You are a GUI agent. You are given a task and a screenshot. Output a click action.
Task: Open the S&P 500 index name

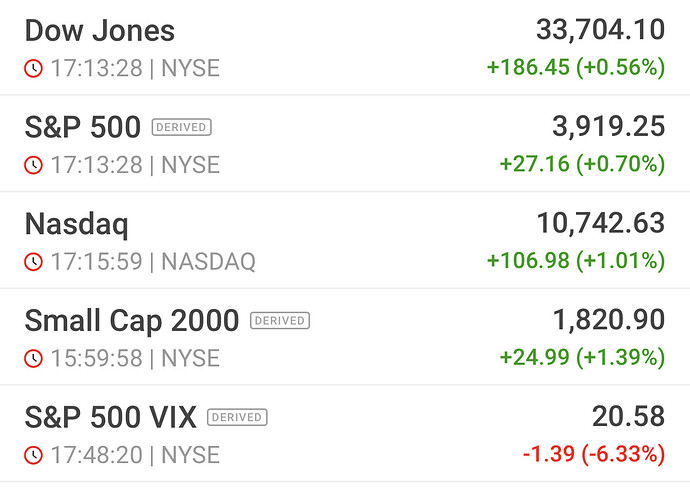81,127
